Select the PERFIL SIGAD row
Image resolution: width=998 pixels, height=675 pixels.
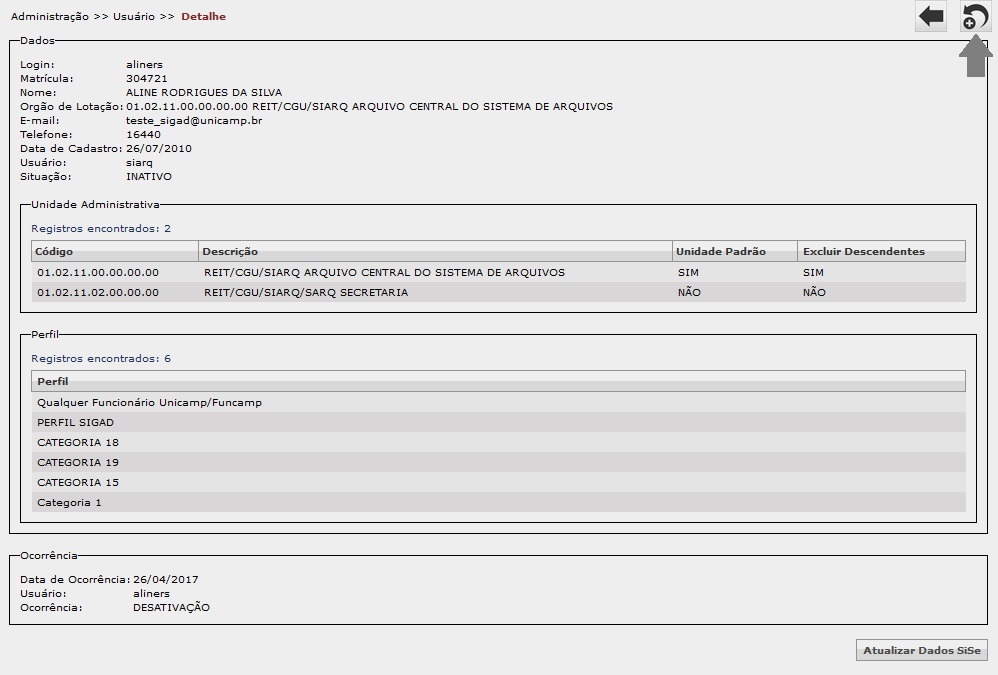(498, 422)
